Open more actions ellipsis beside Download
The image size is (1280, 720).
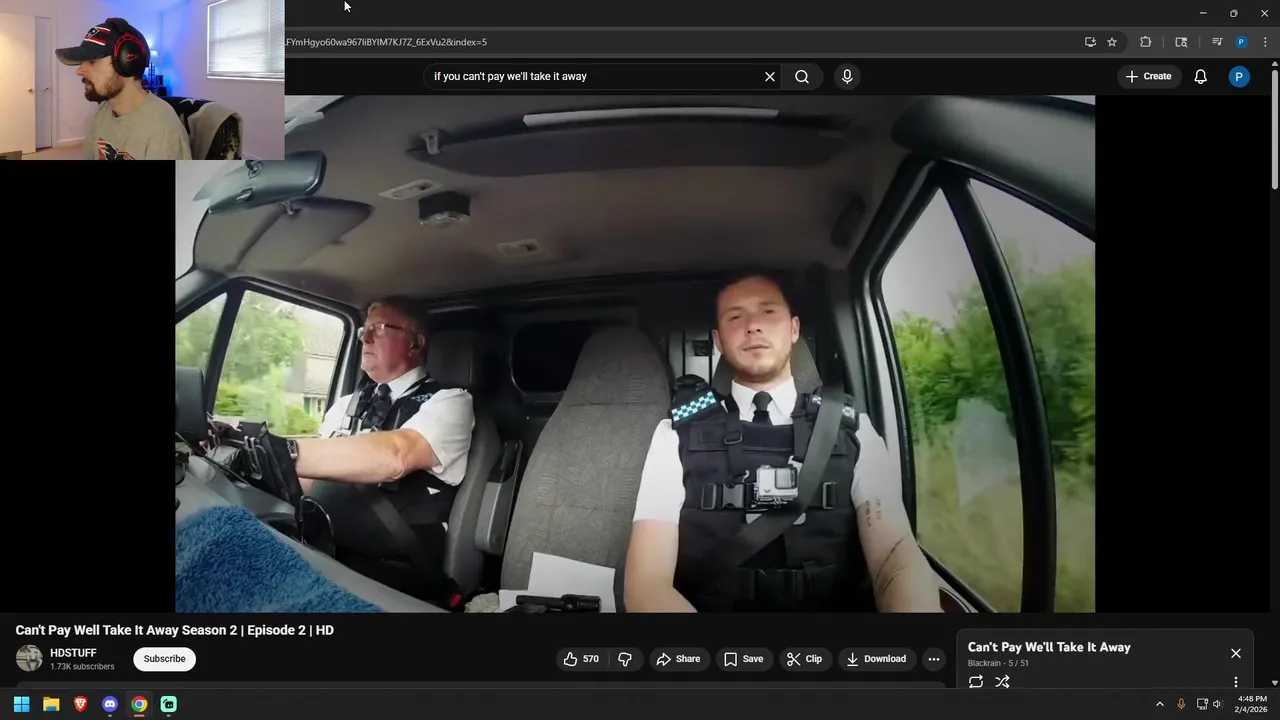coord(934,659)
